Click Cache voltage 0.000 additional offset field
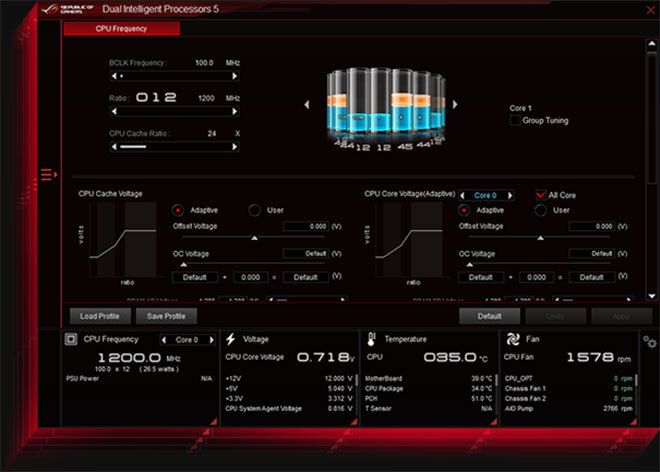The image size is (660, 472). coord(250,277)
